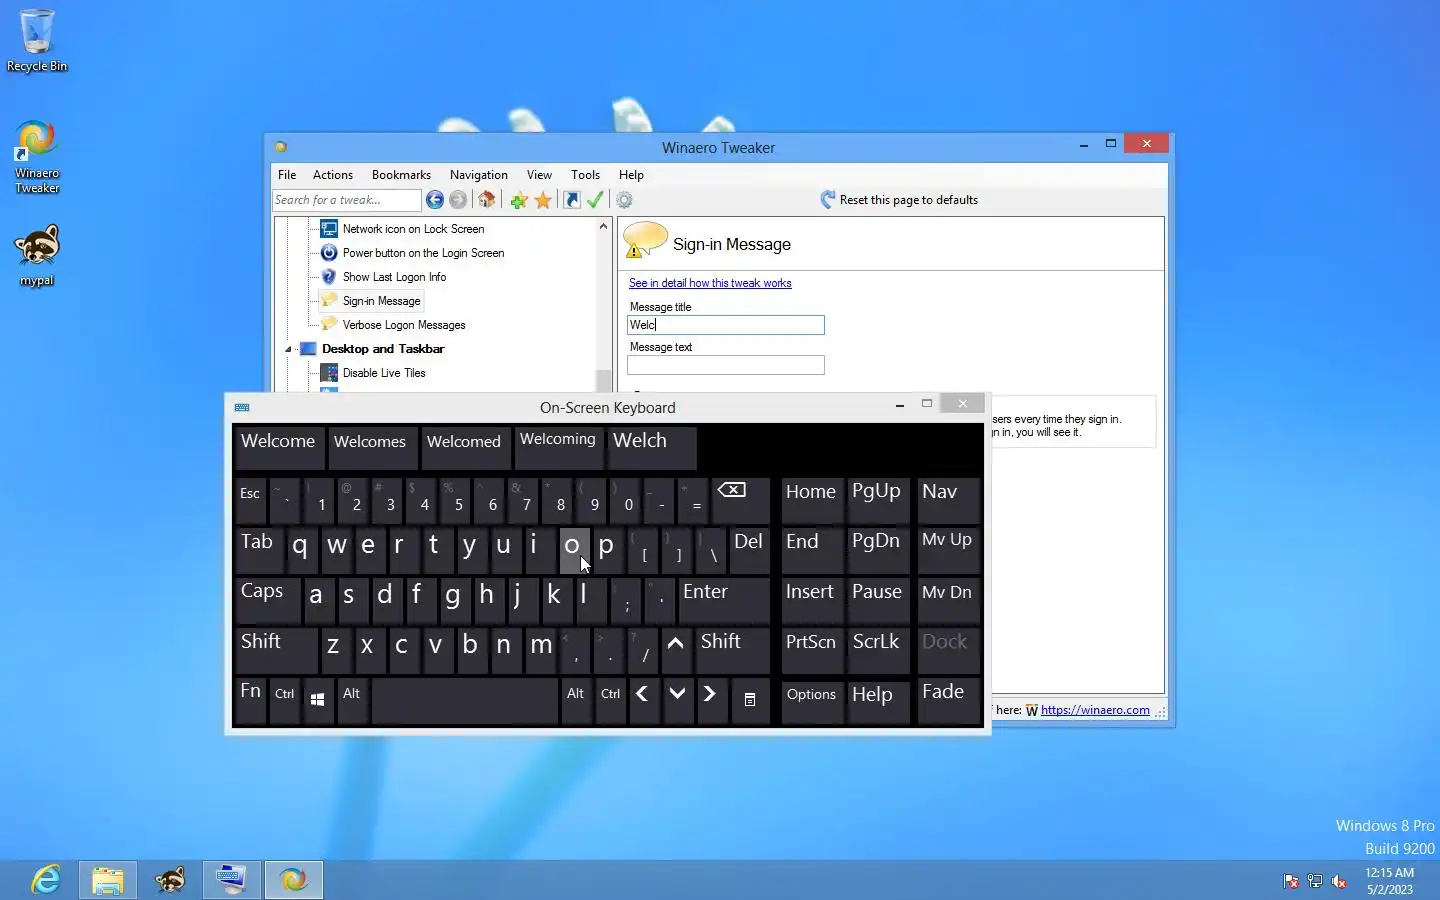The height and width of the screenshot is (900, 1440).
Task: Open On-Screen Keyboard Options key
Action: pyautogui.click(x=811, y=700)
